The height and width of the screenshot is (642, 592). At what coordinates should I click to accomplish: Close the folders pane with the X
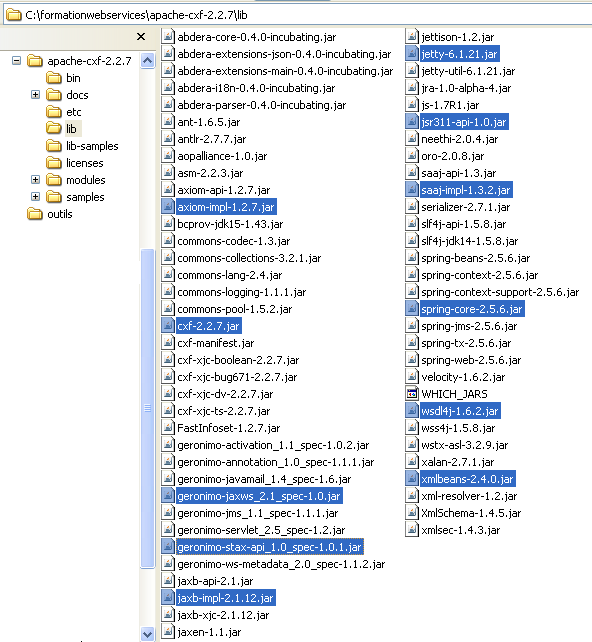(141, 36)
